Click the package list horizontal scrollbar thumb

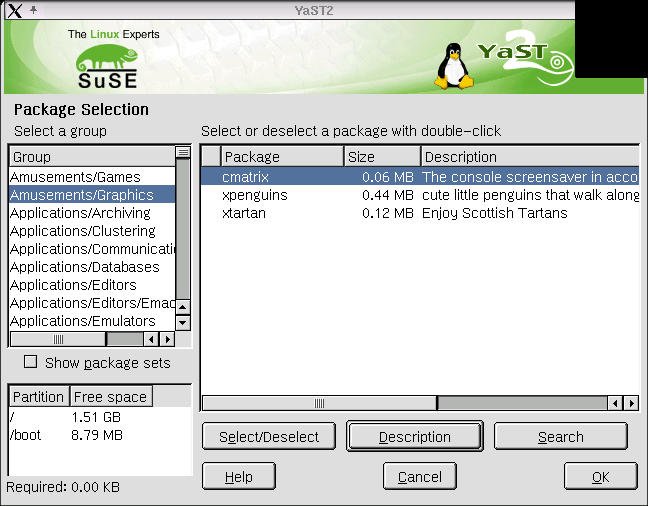(x=320, y=403)
